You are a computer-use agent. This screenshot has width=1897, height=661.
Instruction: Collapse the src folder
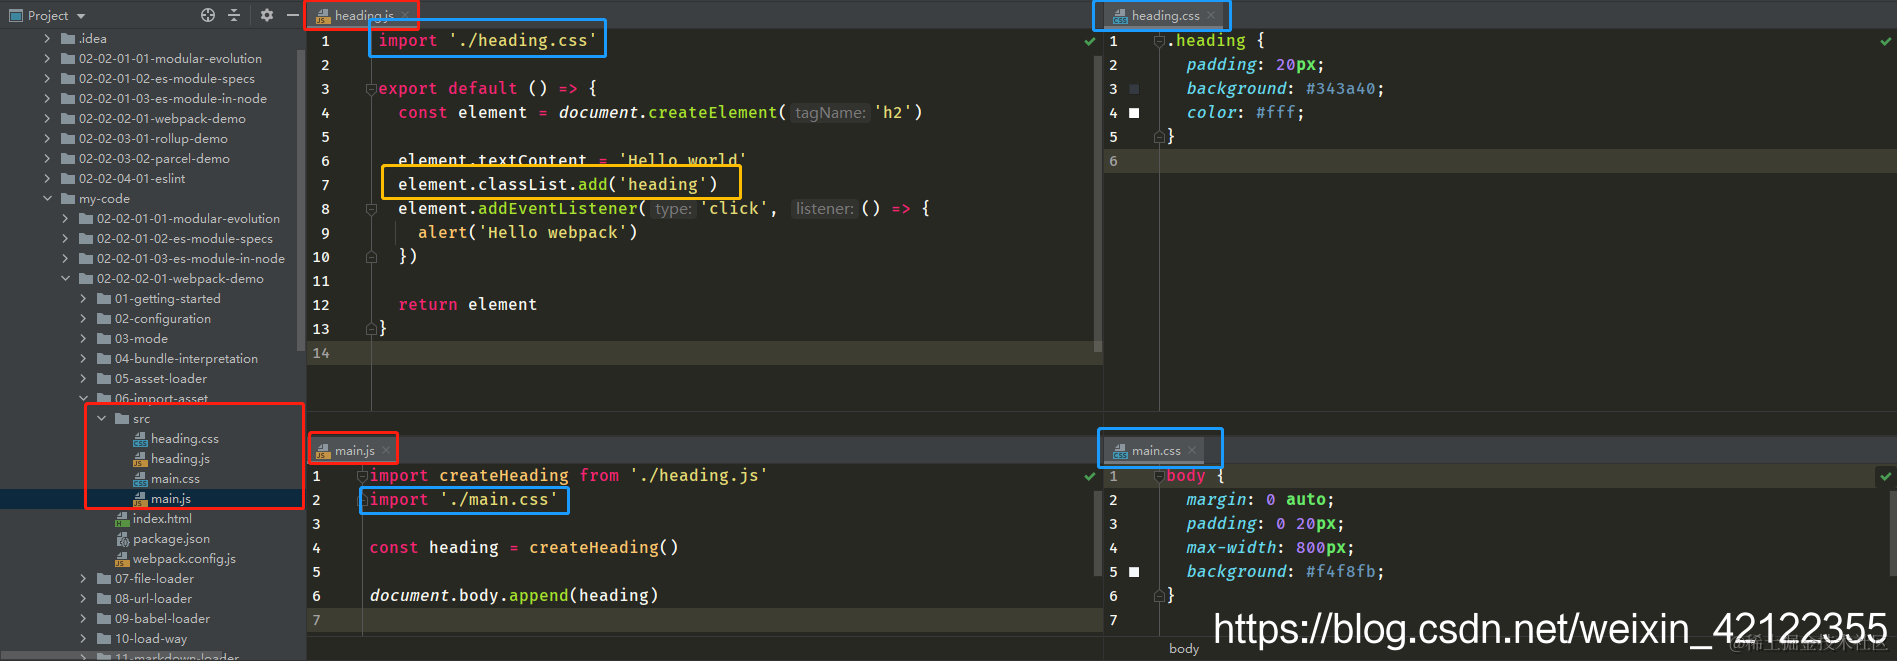click(101, 418)
